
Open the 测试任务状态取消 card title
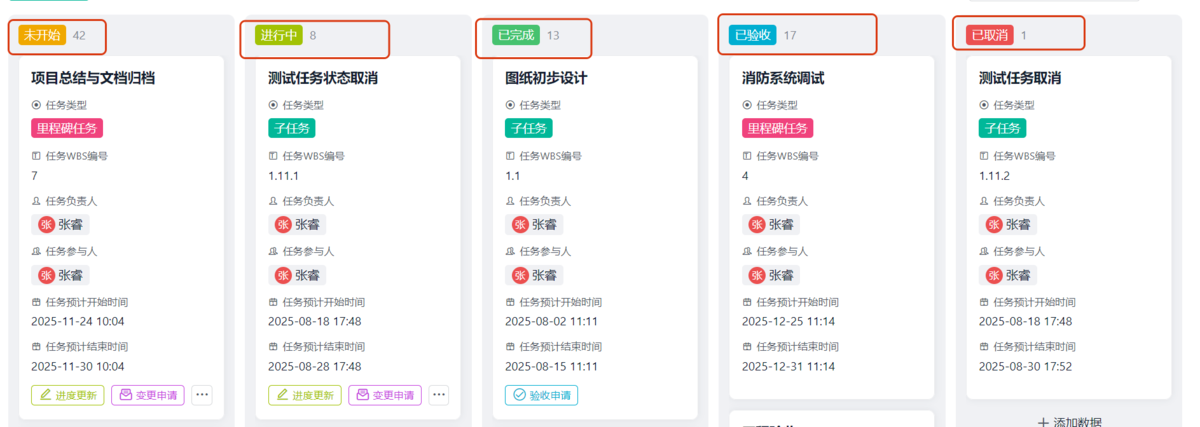(323, 77)
